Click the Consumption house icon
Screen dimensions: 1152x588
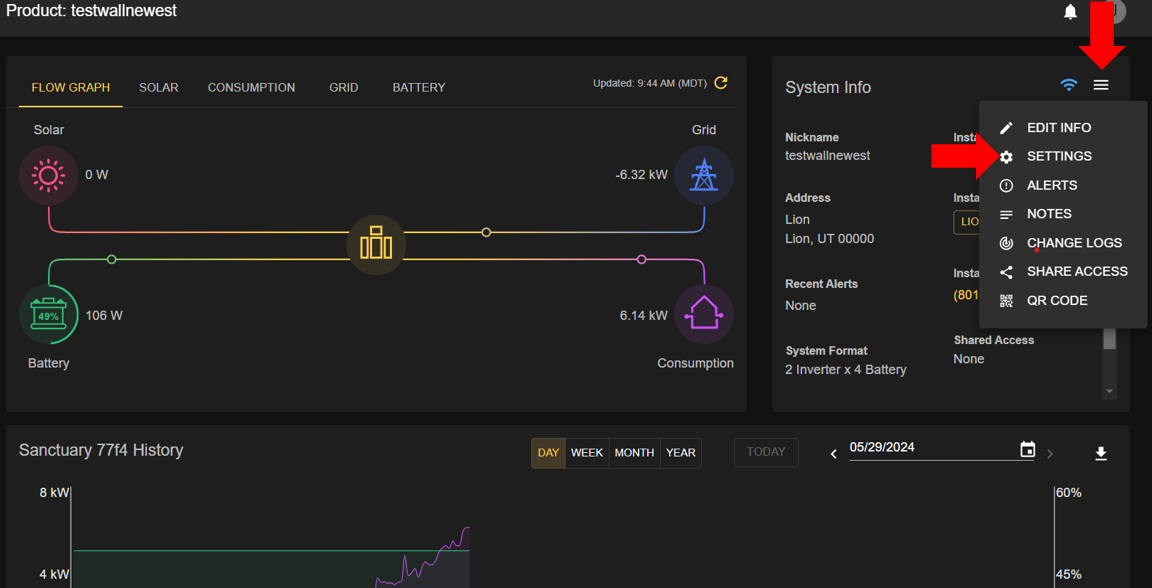pos(704,314)
